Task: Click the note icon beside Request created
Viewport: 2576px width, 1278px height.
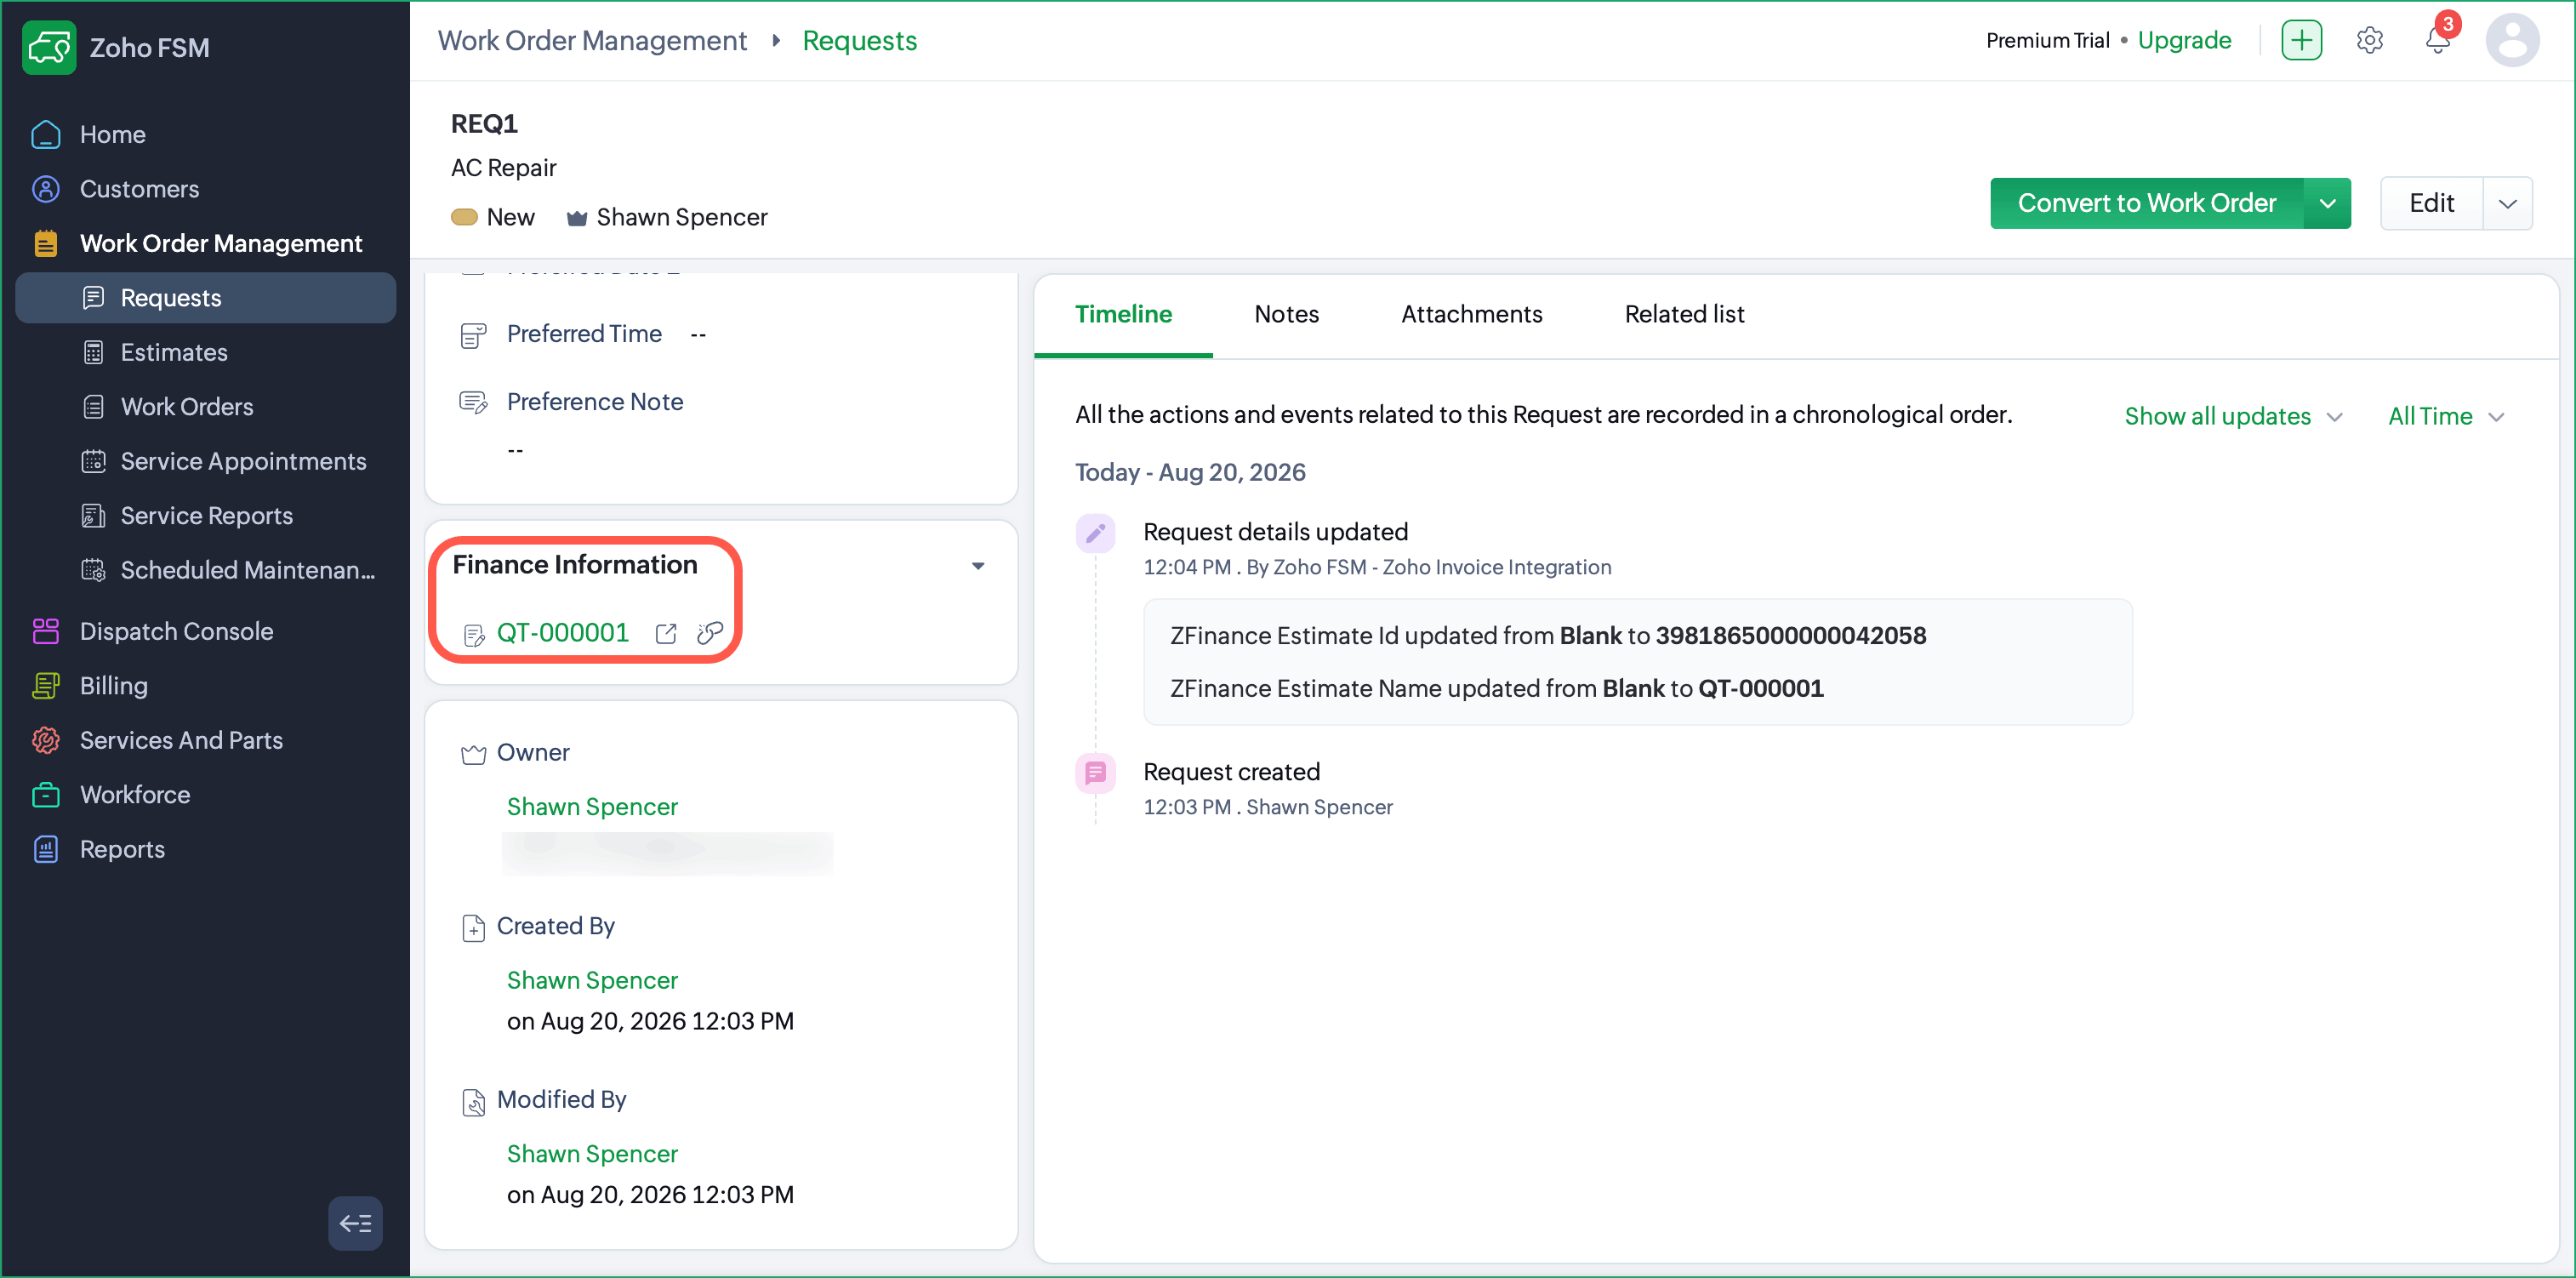Action: point(1095,772)
